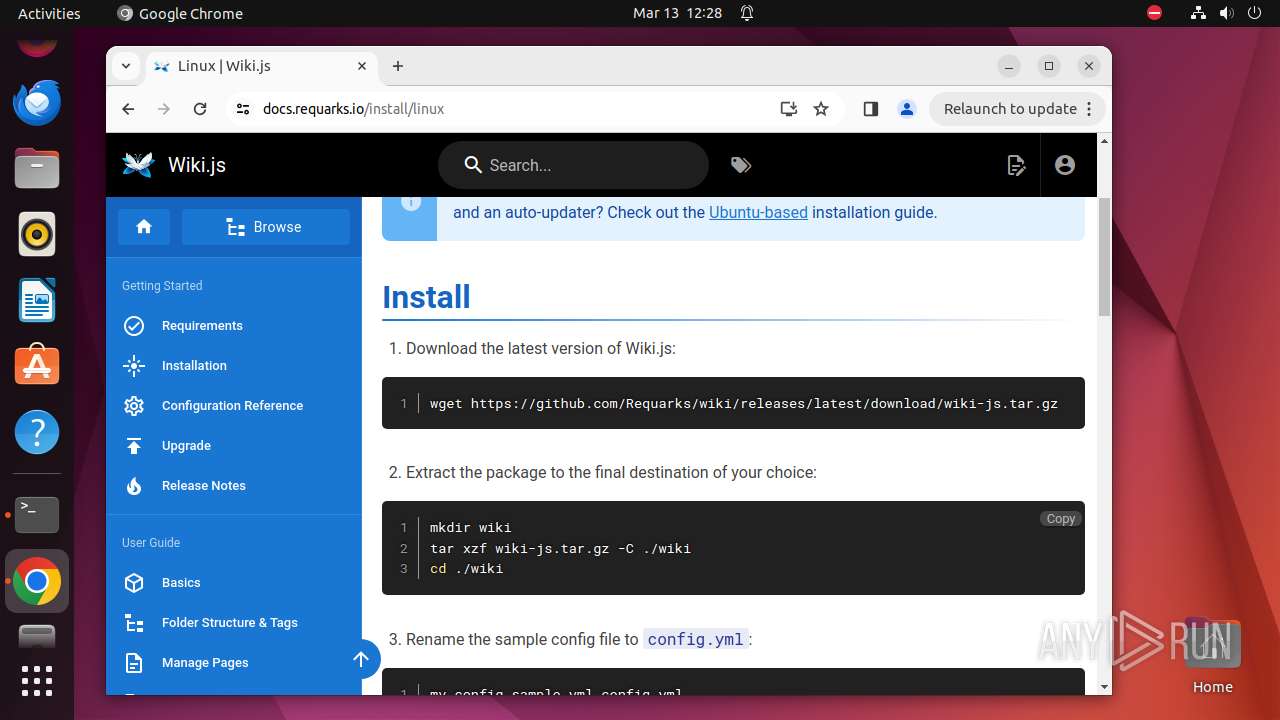This screenshot has width=1280, height=720.
Task: Click the Manage Pages document icon
Action: tap(134, 663)
